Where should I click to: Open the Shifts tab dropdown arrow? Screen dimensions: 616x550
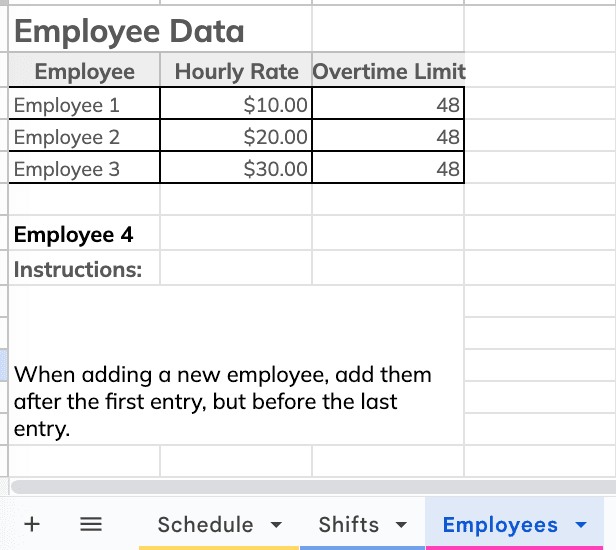(401, 524)
